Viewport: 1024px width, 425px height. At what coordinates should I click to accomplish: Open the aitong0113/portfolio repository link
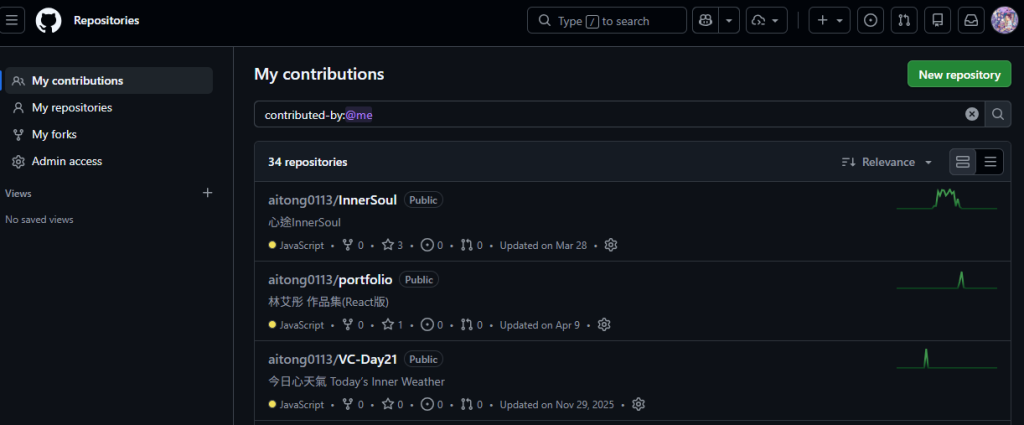pos(330,279)
